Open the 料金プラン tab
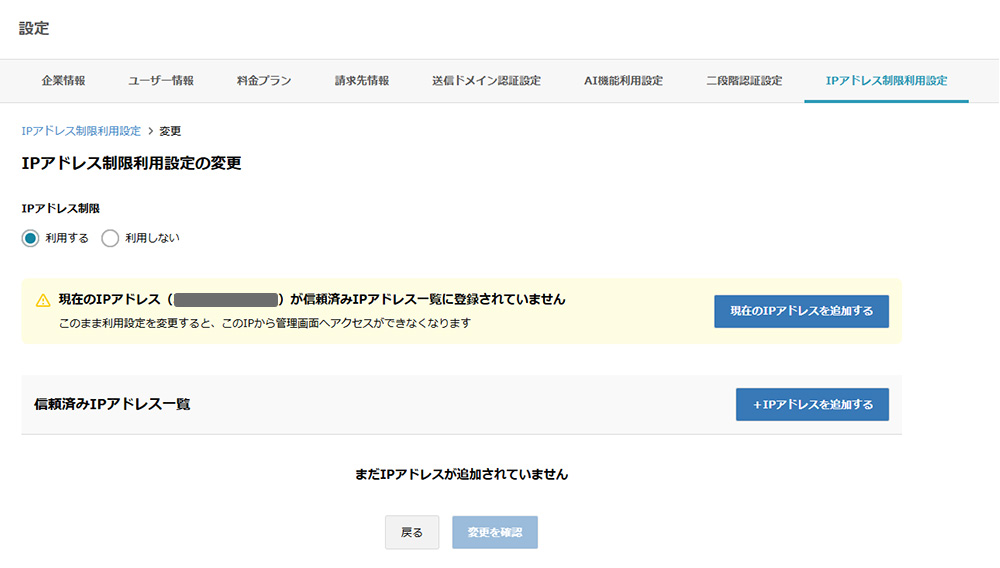Image resolution: width=1000 pixels, height=568 pixels. [264, 81]
